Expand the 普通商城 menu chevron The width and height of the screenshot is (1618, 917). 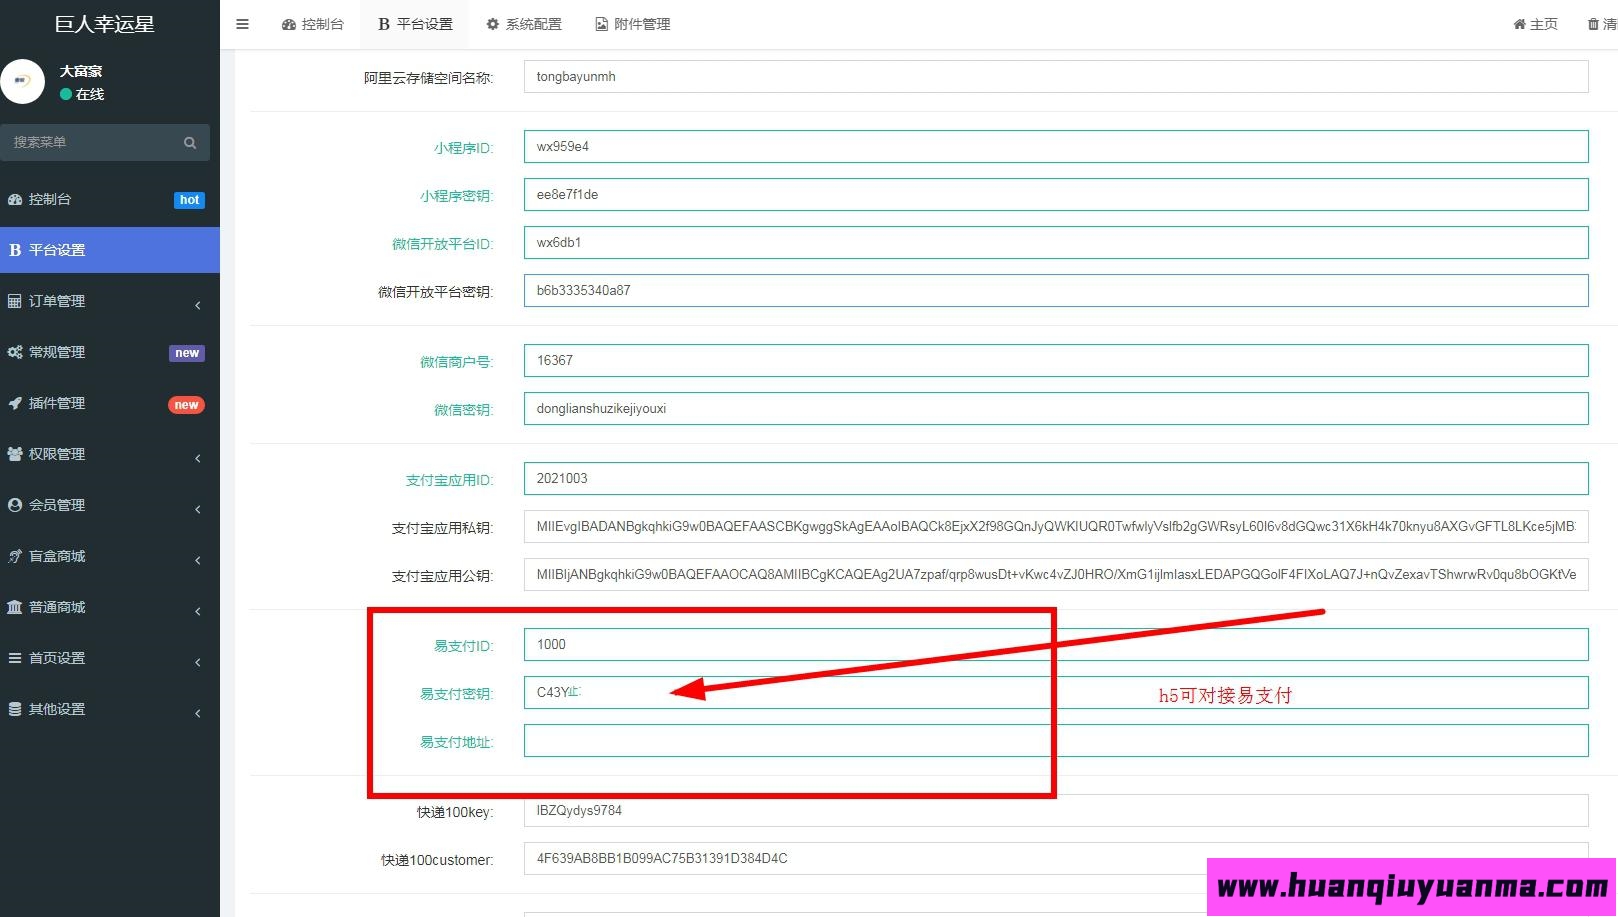click(x=198, y=610)
